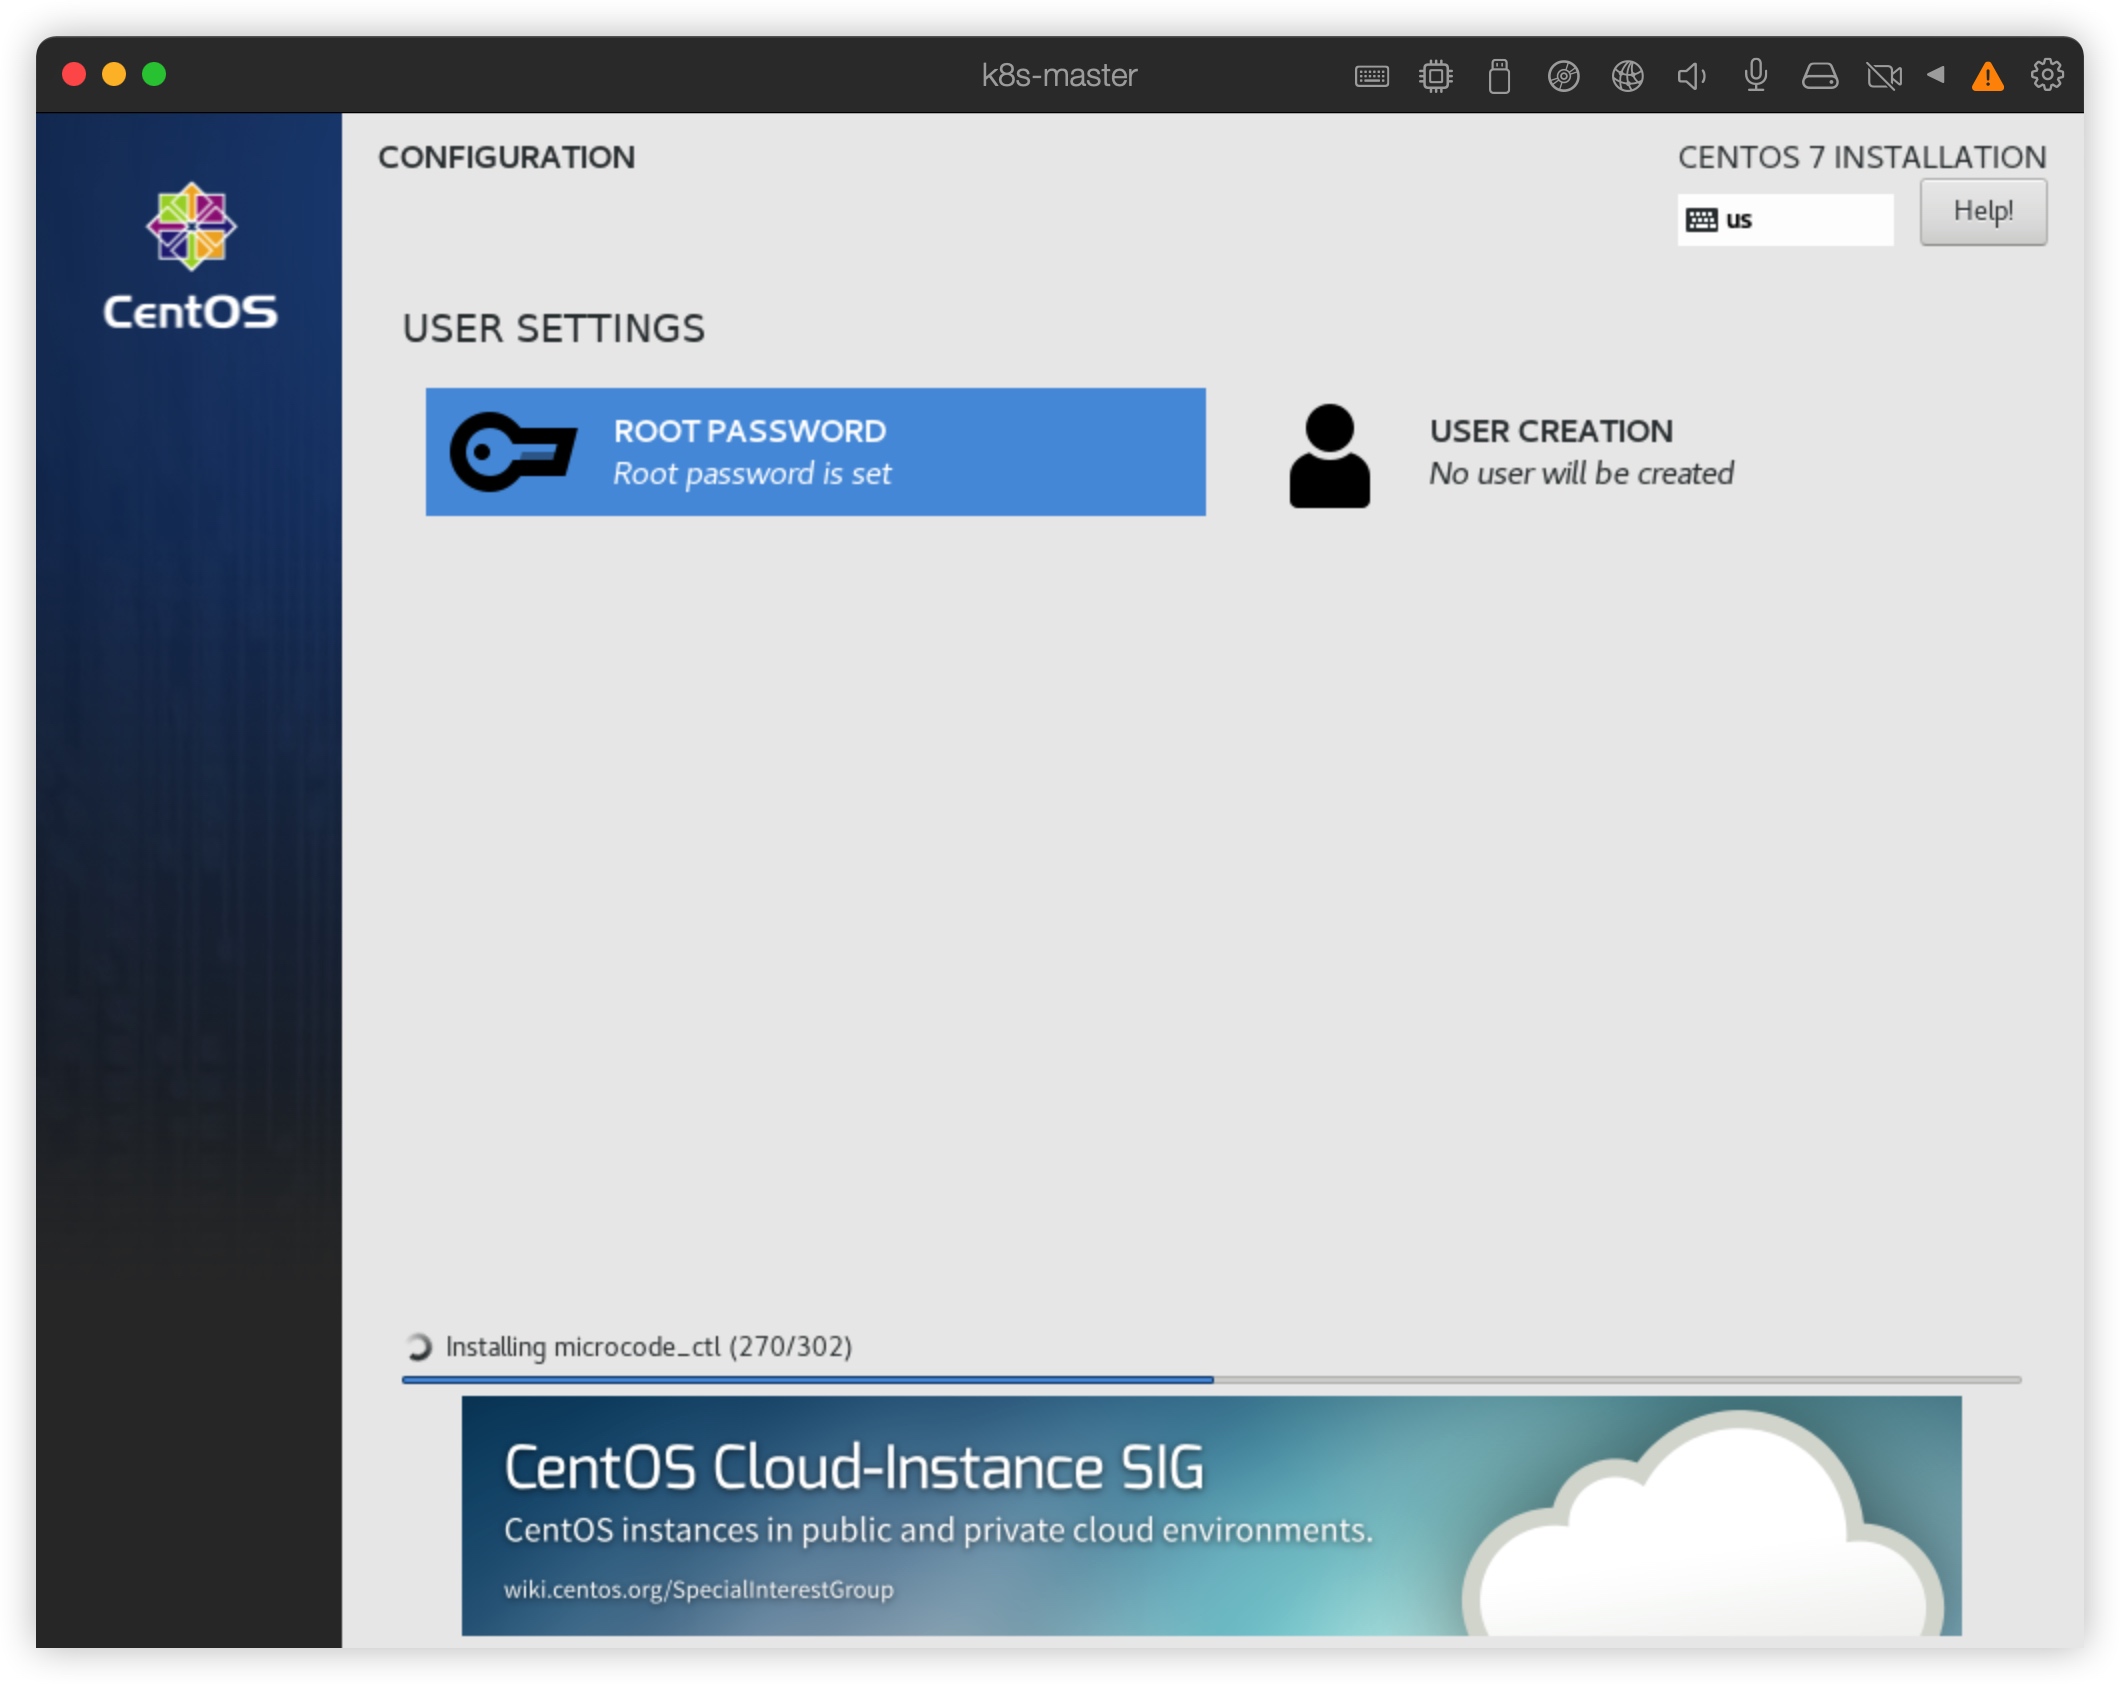The image size is (2120, 1684).
Task: Click the key icon for root password
Action: [x=513, y=452]
